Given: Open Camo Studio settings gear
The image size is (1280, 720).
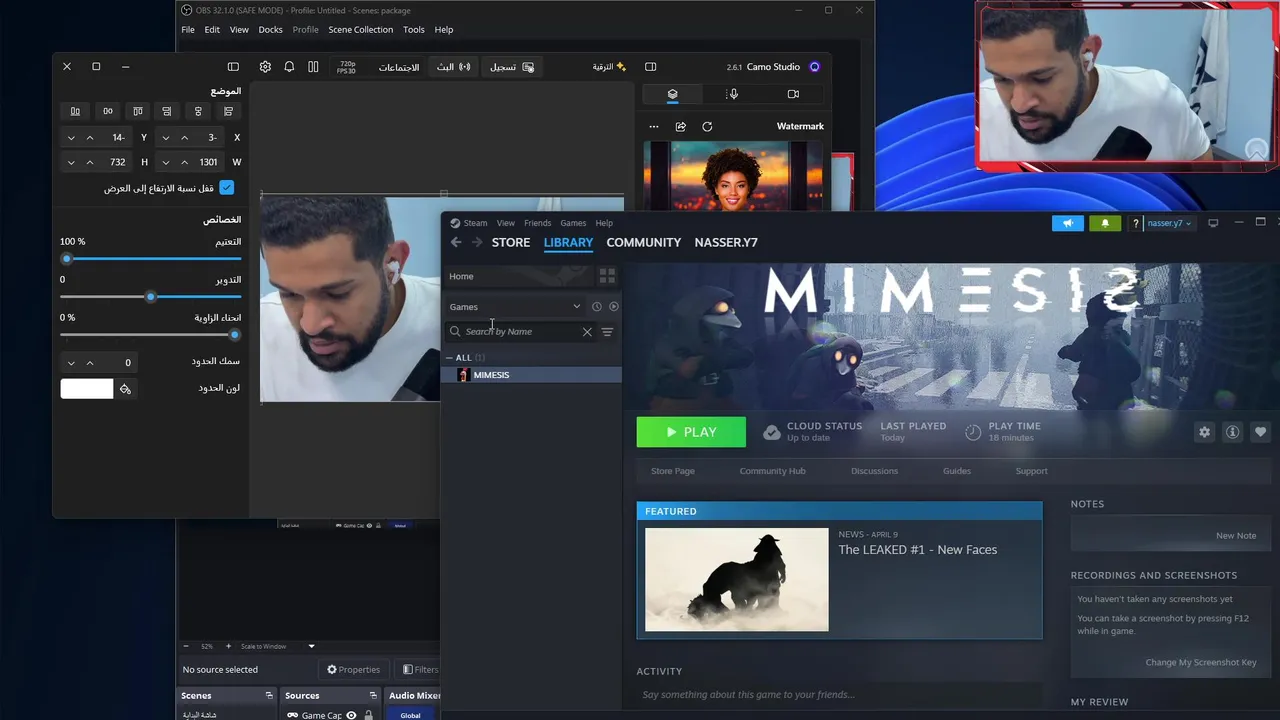Looking at the screenshot, I should [265, 67].
